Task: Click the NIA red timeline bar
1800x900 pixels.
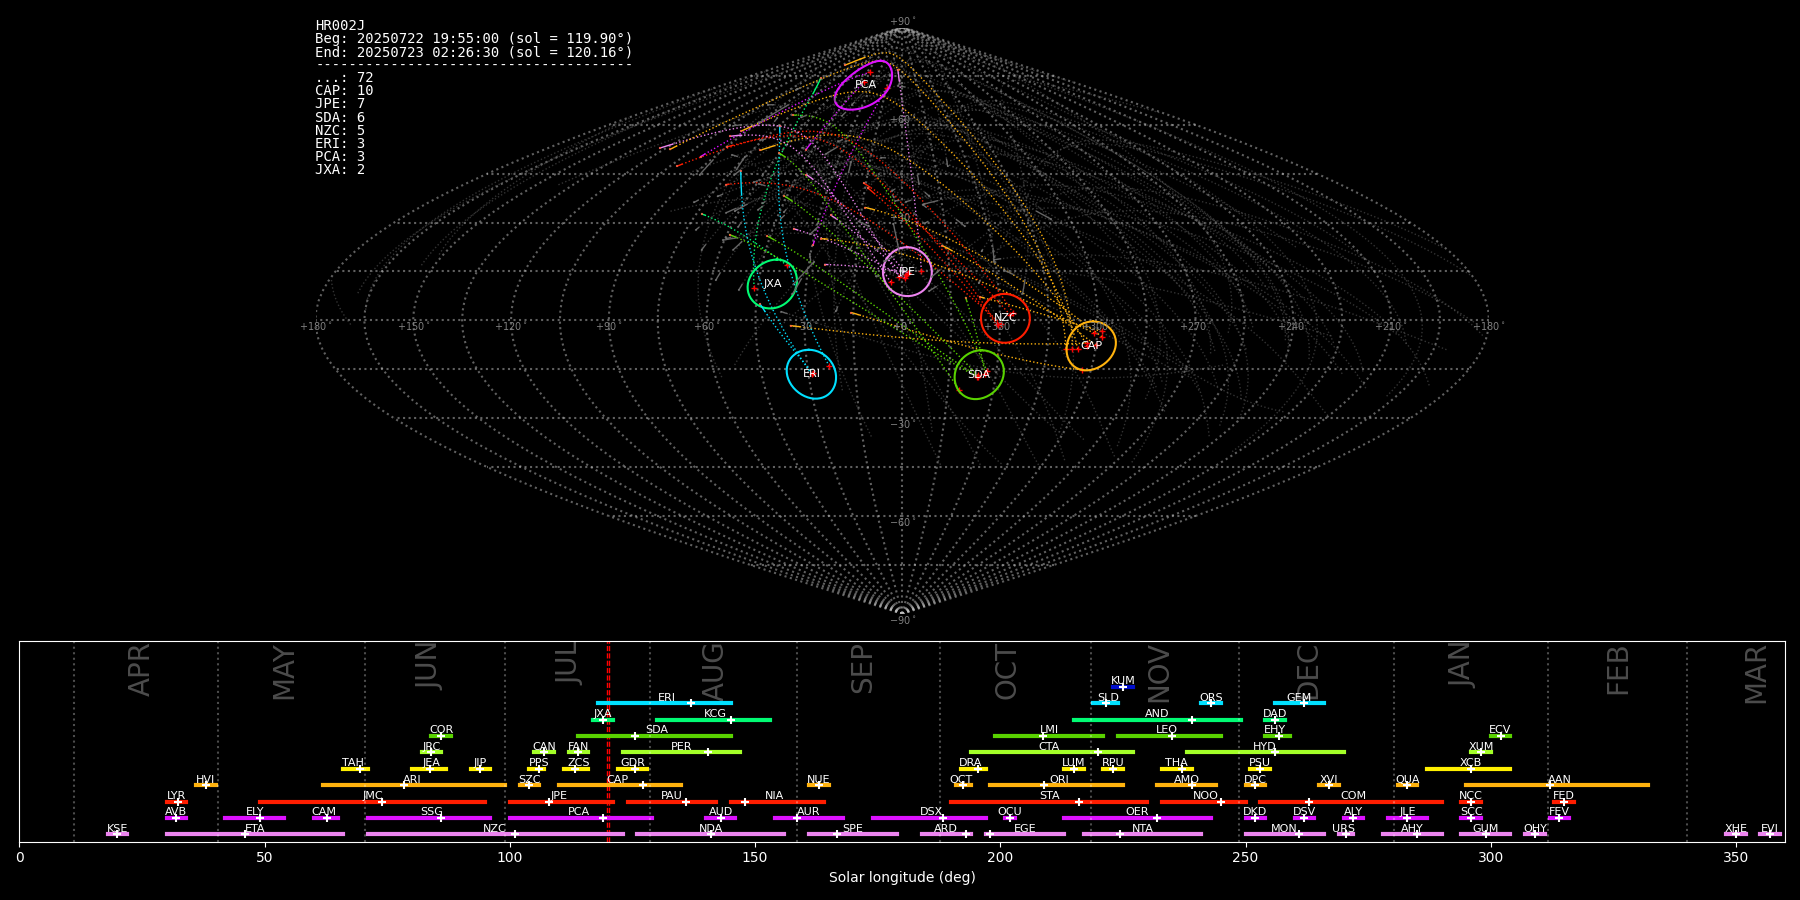Action: coord(777,801)
